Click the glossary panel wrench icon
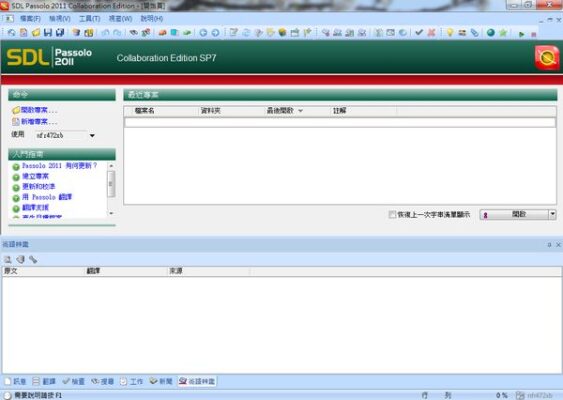 (x=33, y=259)
